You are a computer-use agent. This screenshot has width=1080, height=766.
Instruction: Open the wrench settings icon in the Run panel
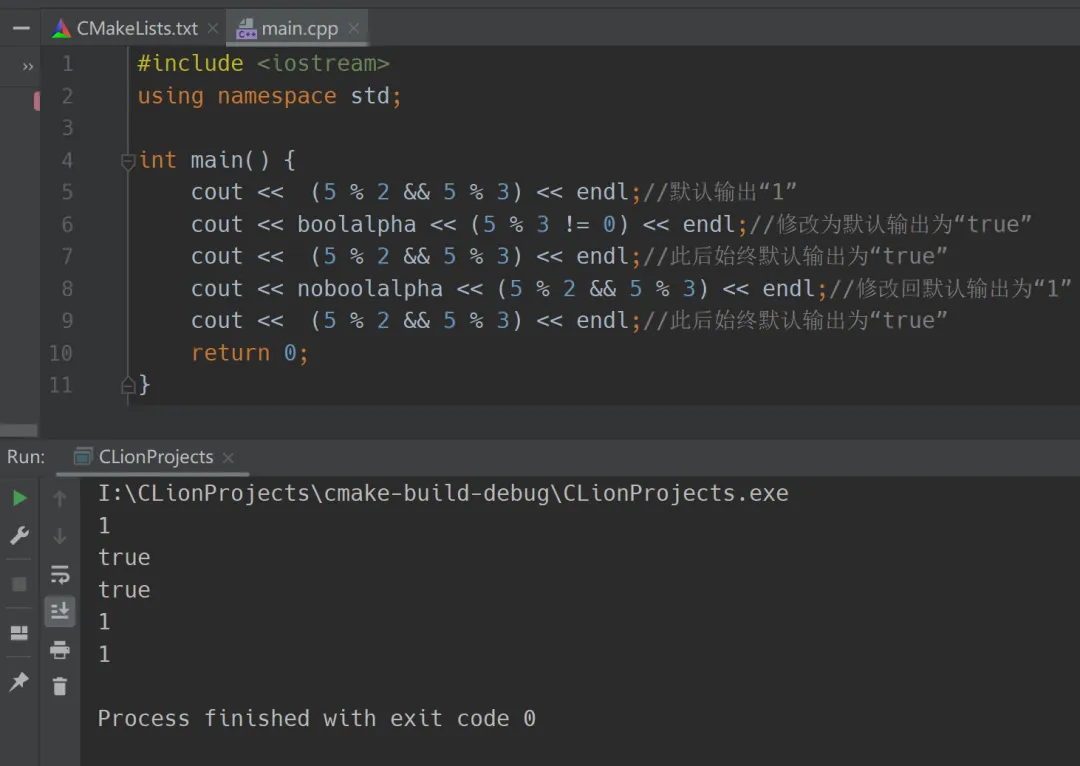pyautogui.click(x=19, y=535)
